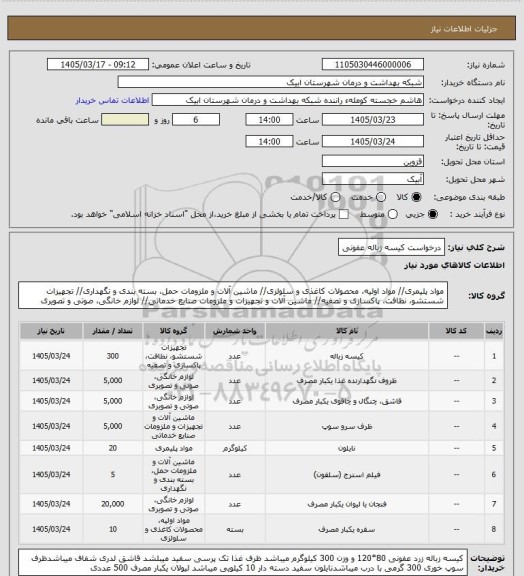Click the response deadline hour field 14:00
524x576 pixels.
[x=269, y=120]
